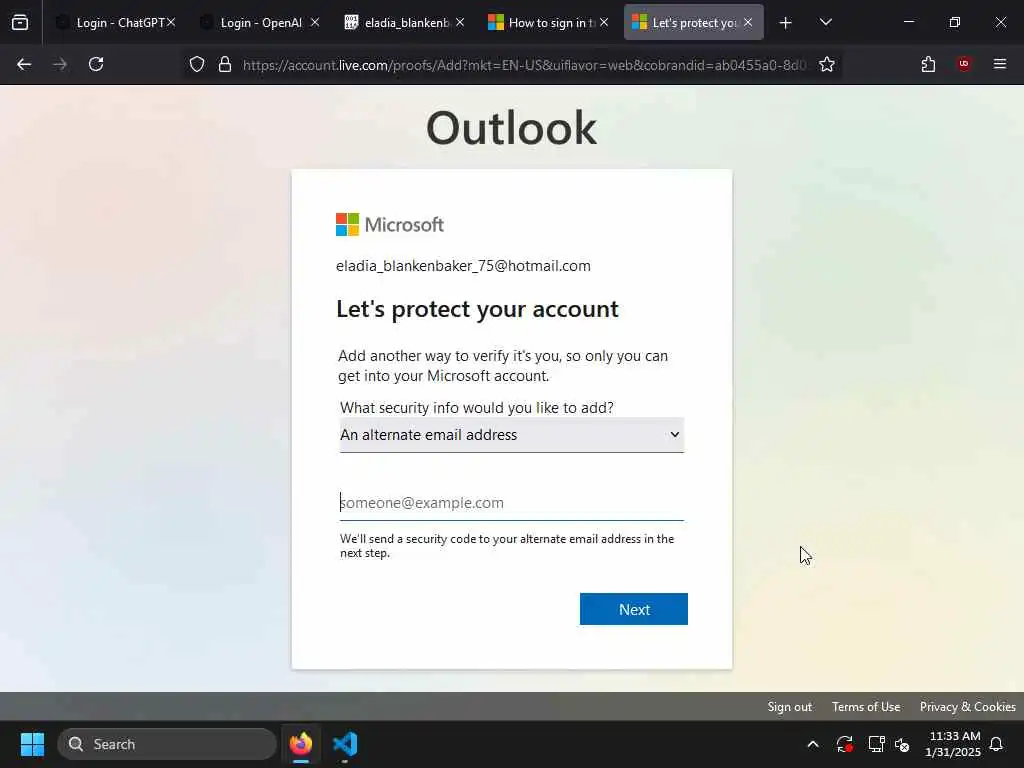
Task: Close the Login - OpenAI tab
Action: (315, 22)
